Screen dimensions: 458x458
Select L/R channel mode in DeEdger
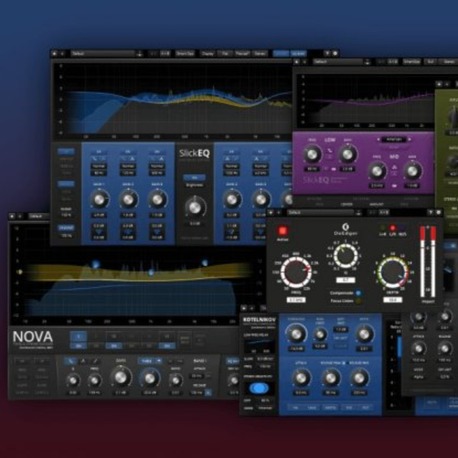click(x=393, y=228)
